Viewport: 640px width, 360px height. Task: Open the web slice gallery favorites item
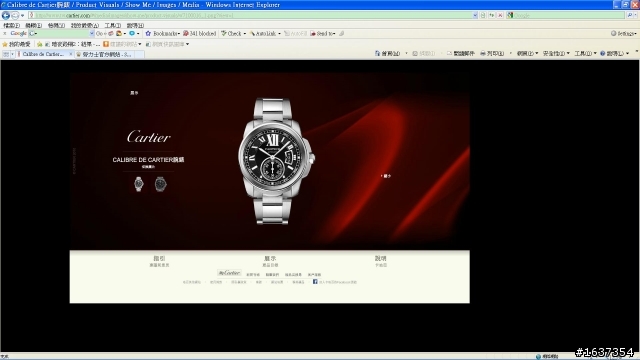pos(167,44)
